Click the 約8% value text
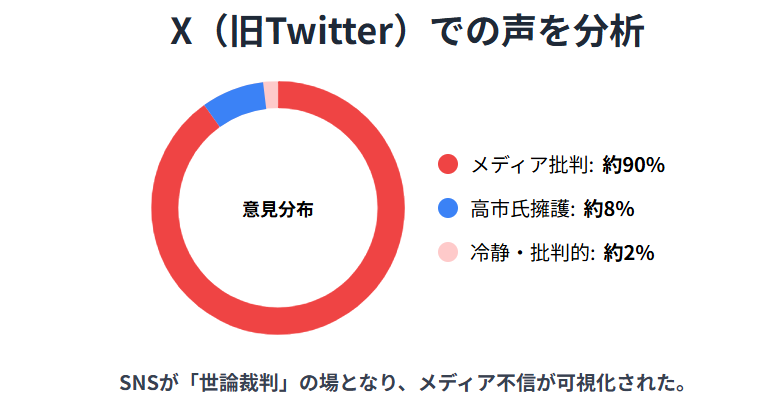 click(x=609, y=209)
